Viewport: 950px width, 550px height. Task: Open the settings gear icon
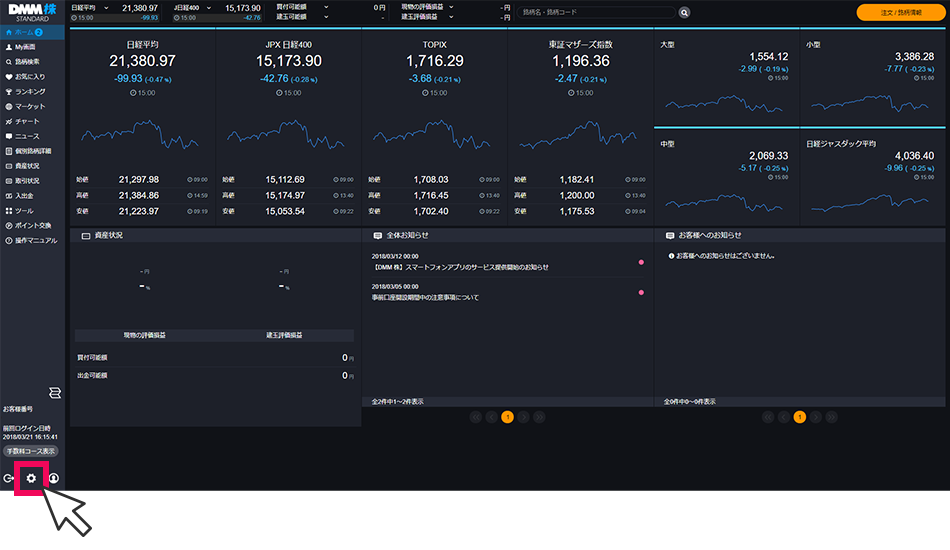(x=31, y=479)
